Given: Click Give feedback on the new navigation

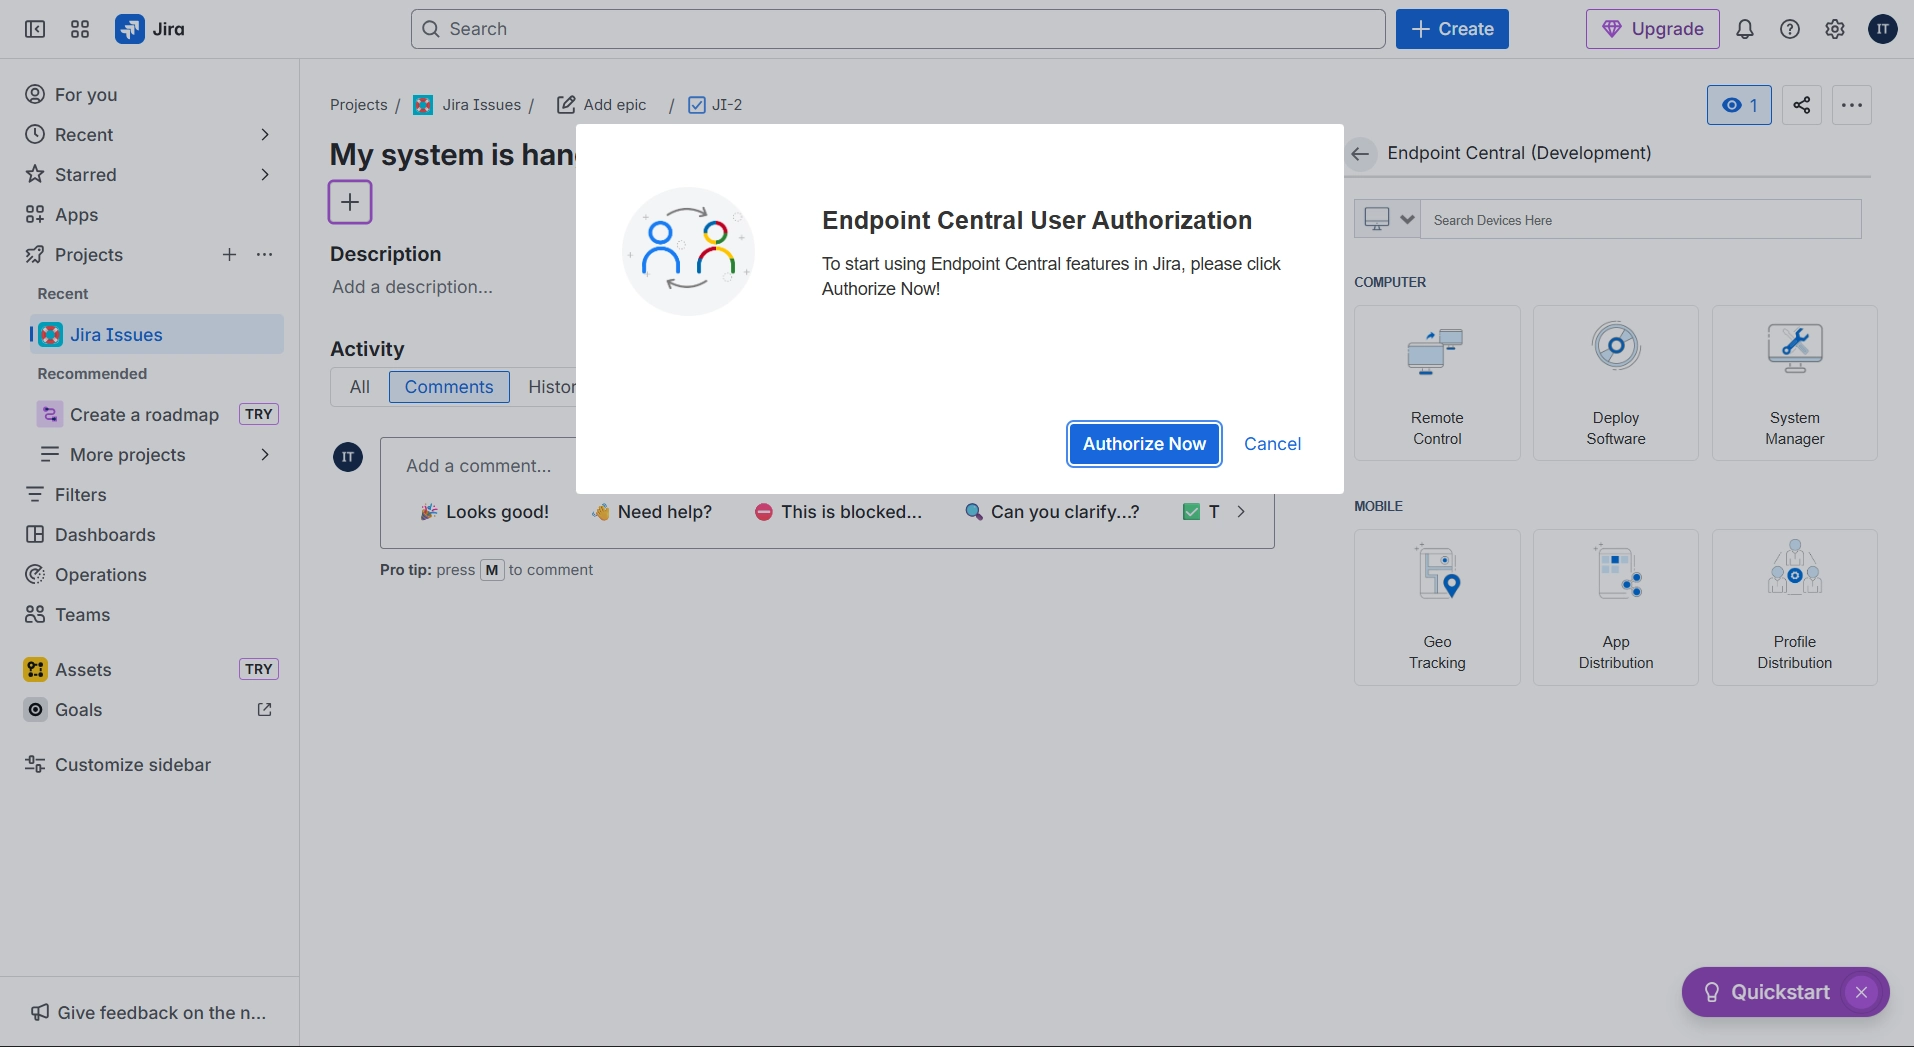Looking at the screenshot, I should [150, 1013].
